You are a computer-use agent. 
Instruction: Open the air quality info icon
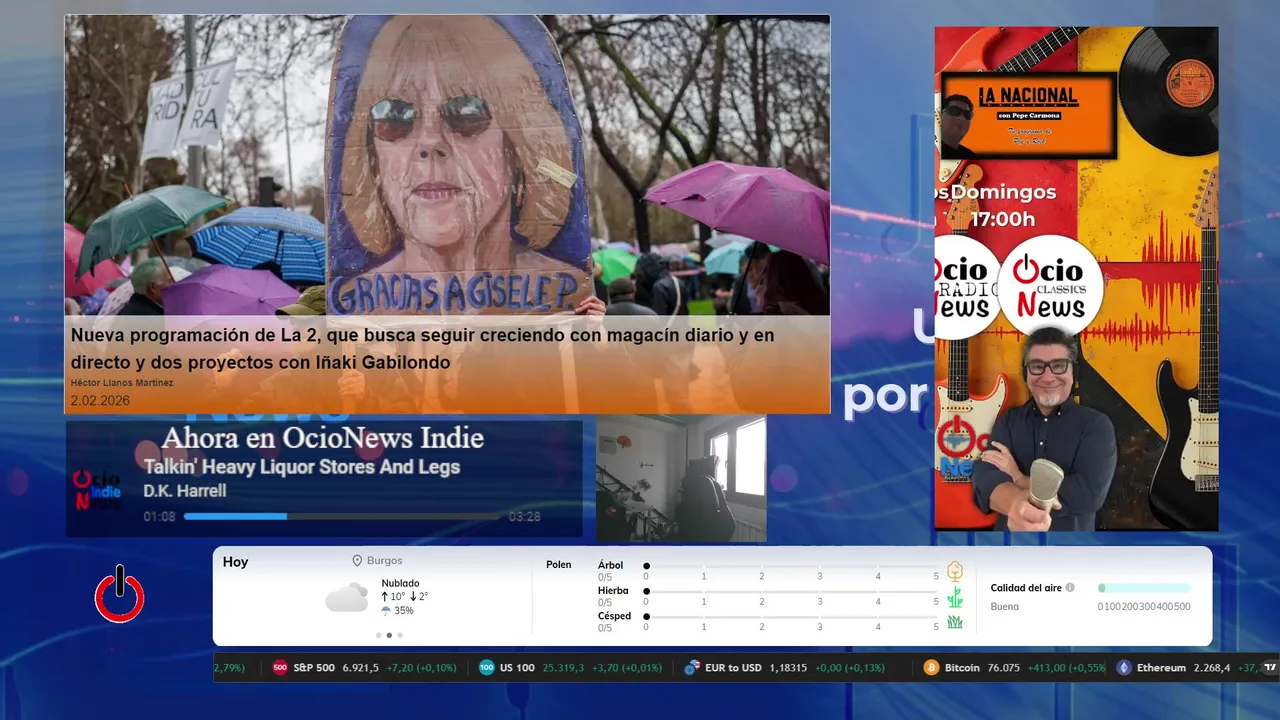[x=1070, y=588]
